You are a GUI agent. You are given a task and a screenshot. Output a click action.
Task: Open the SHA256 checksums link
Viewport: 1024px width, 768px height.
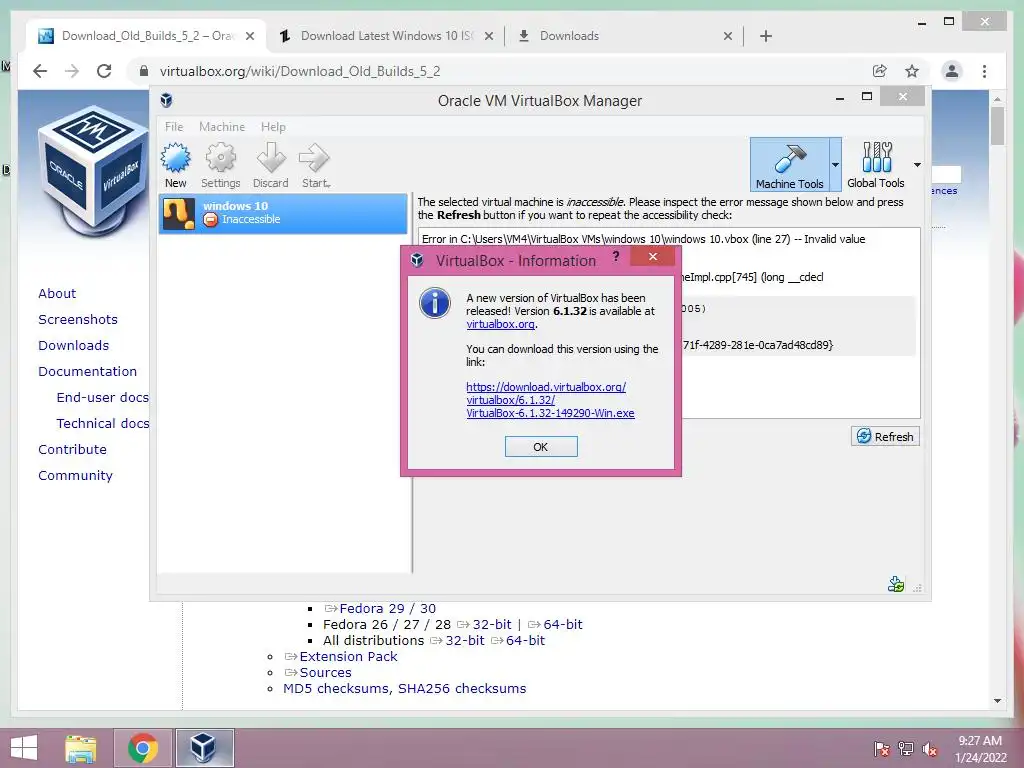[x=462, y=688]
